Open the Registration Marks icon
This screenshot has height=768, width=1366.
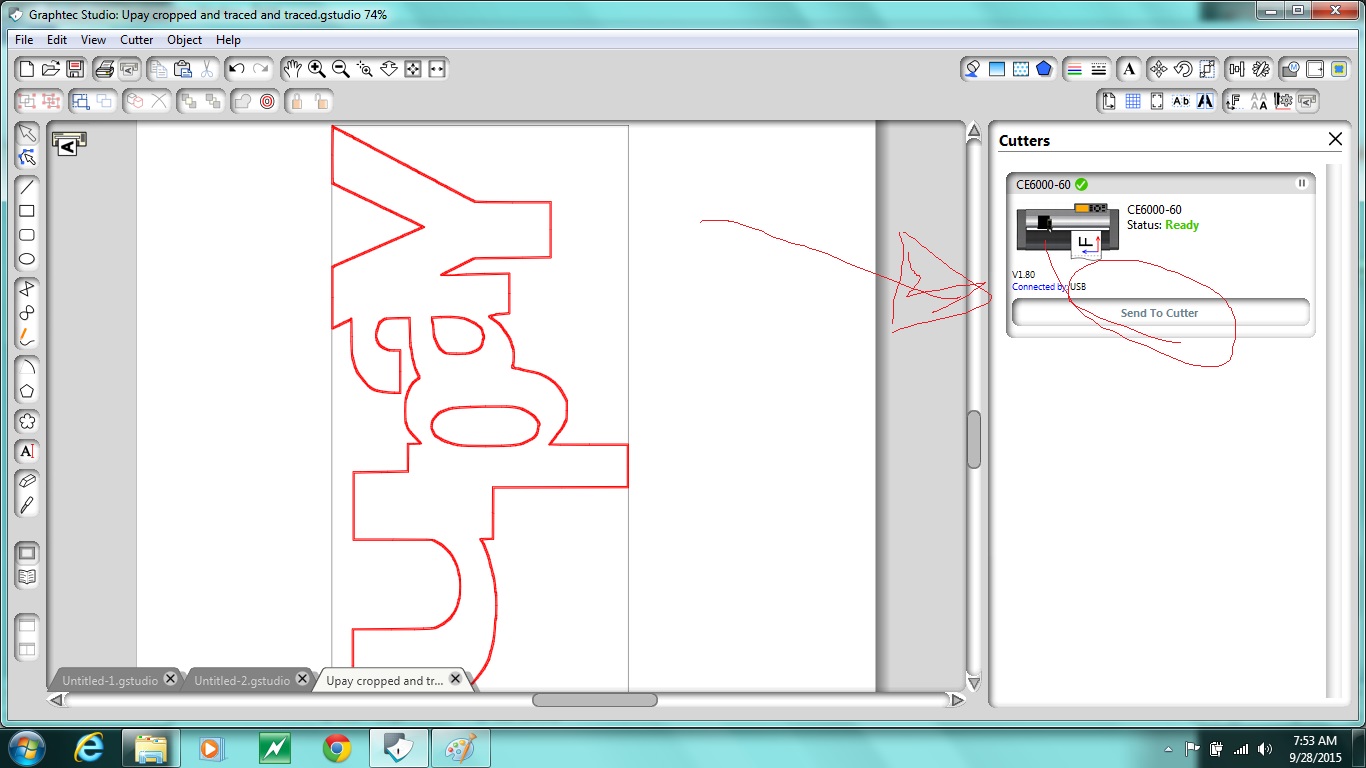coord(1156,101)
